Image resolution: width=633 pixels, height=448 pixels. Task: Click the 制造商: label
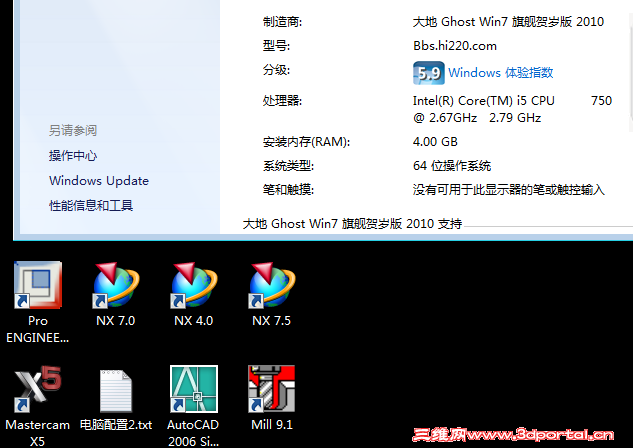pos(282,21)
